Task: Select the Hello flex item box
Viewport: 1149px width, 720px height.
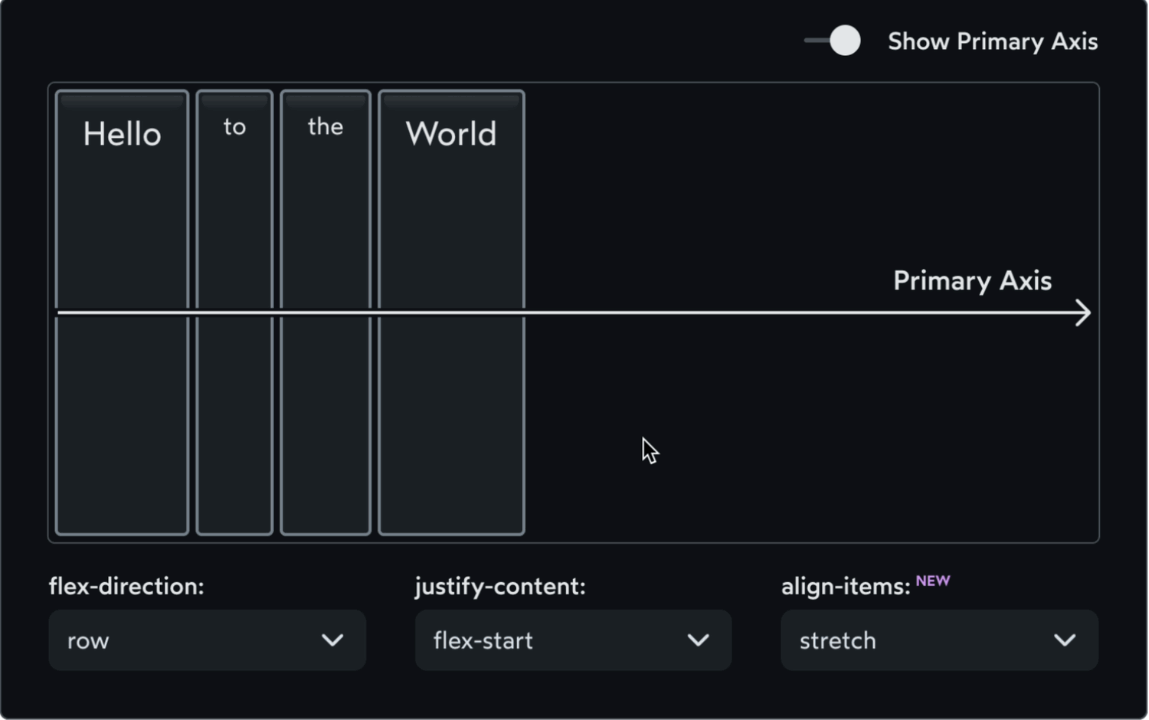Action: coord(122,220)
